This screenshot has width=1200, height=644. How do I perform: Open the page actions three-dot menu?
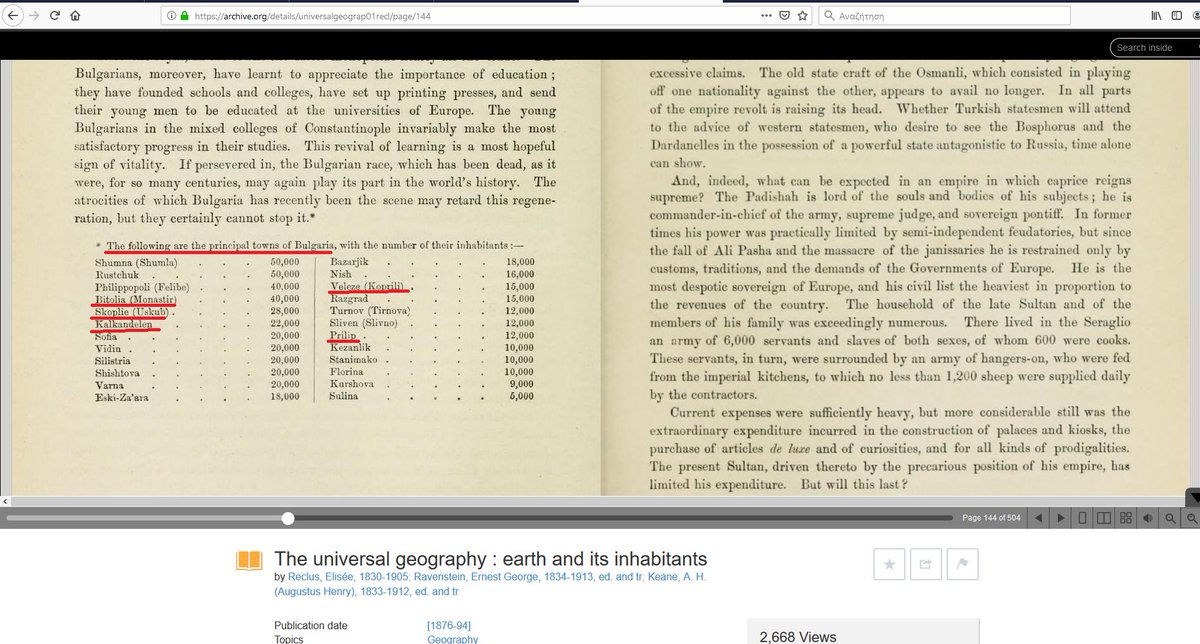[765, 16]
